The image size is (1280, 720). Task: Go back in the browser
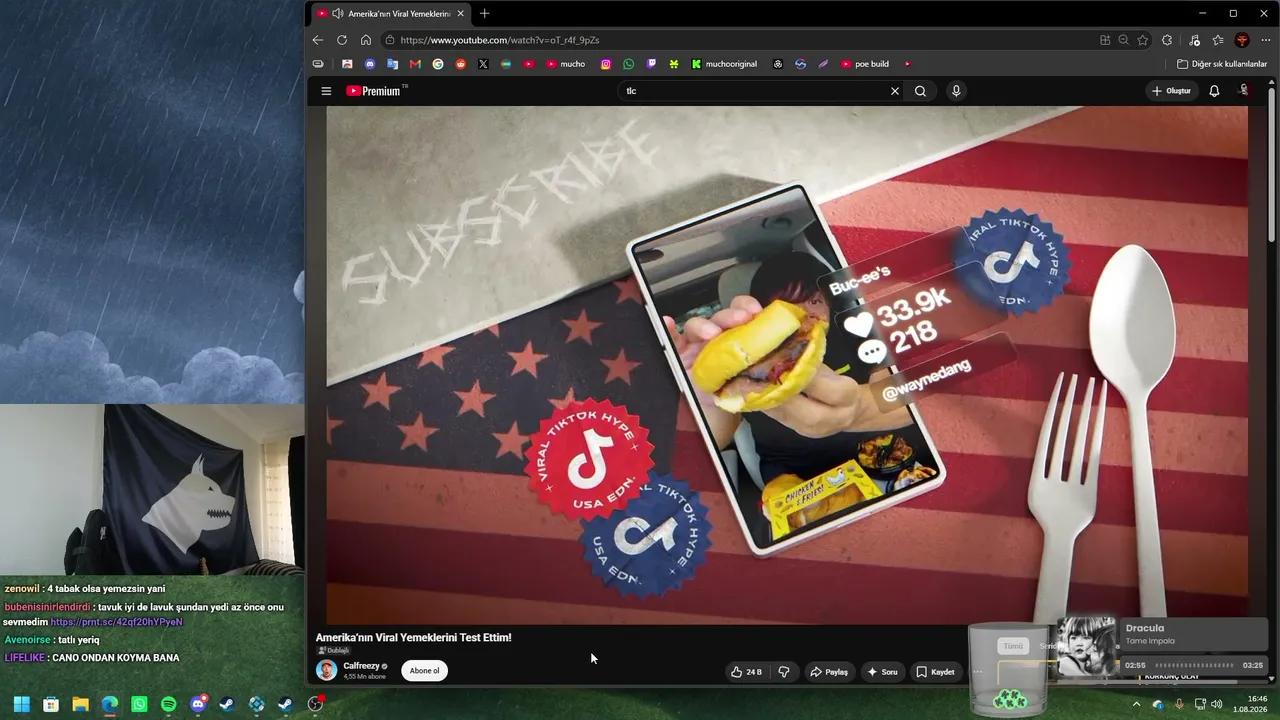(318, 40)
